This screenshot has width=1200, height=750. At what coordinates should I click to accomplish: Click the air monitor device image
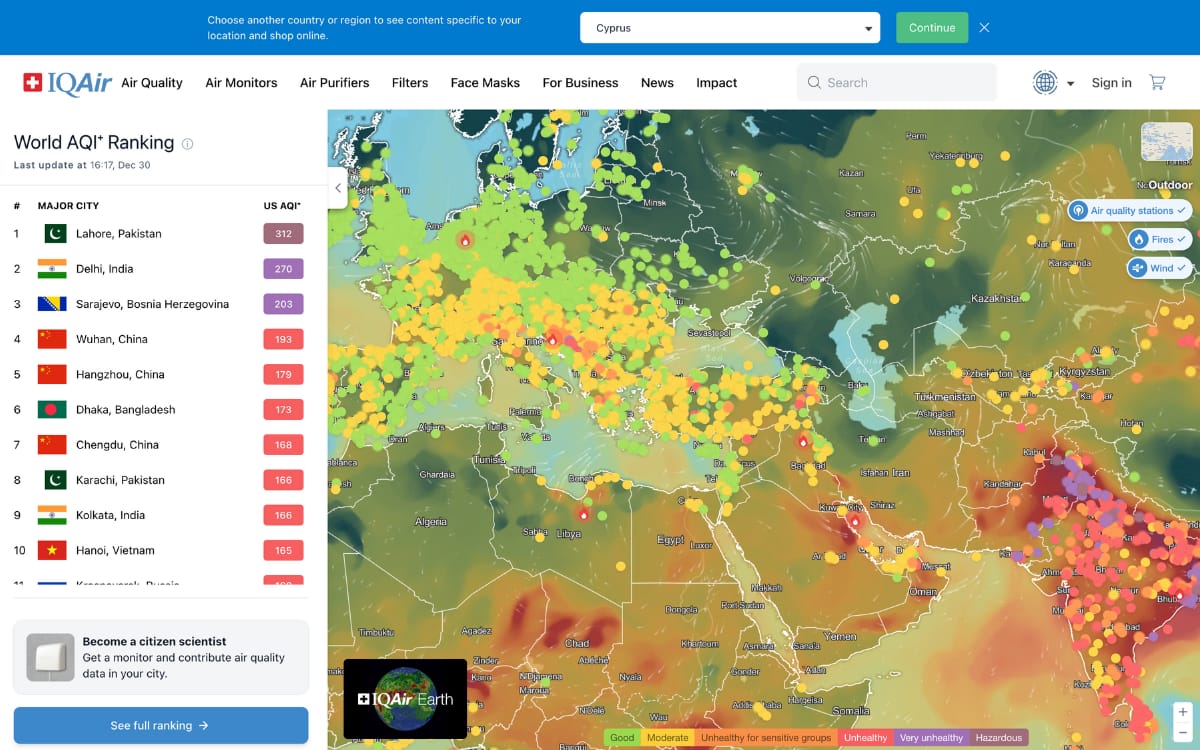coord(50,657)
